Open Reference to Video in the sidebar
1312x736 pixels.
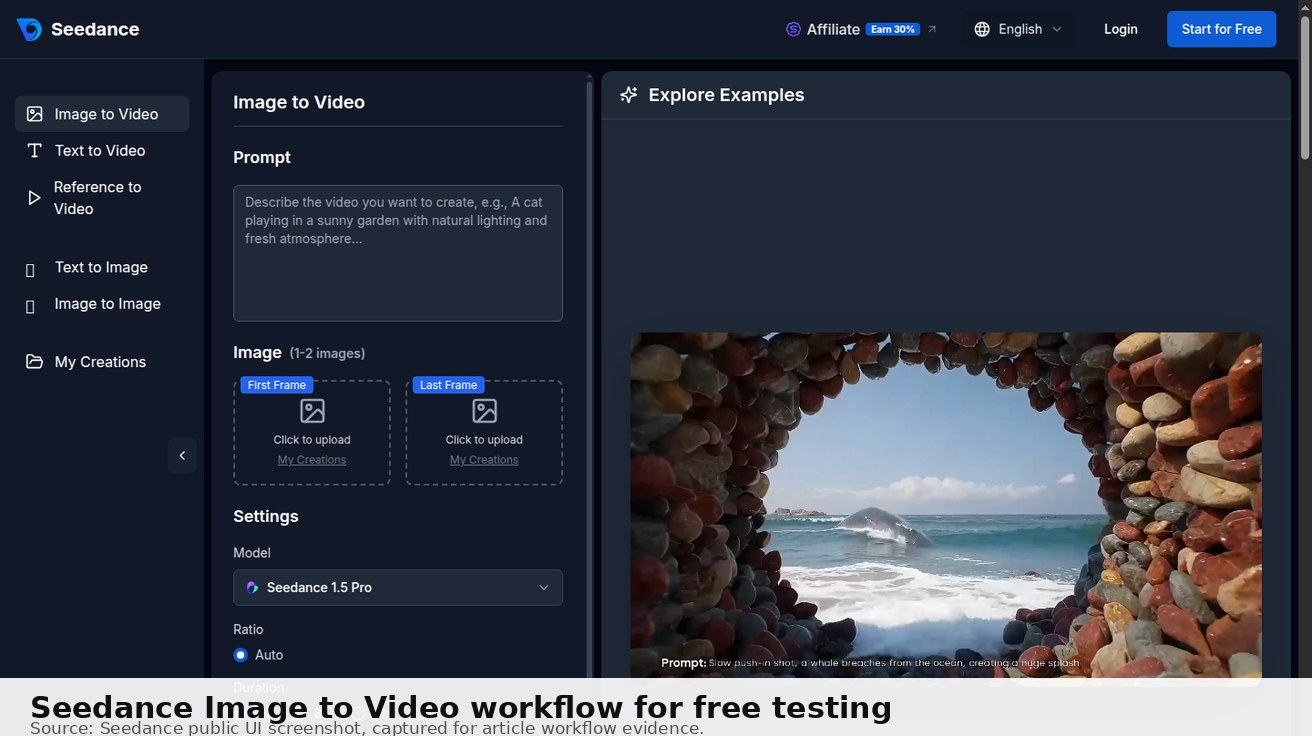102,198
